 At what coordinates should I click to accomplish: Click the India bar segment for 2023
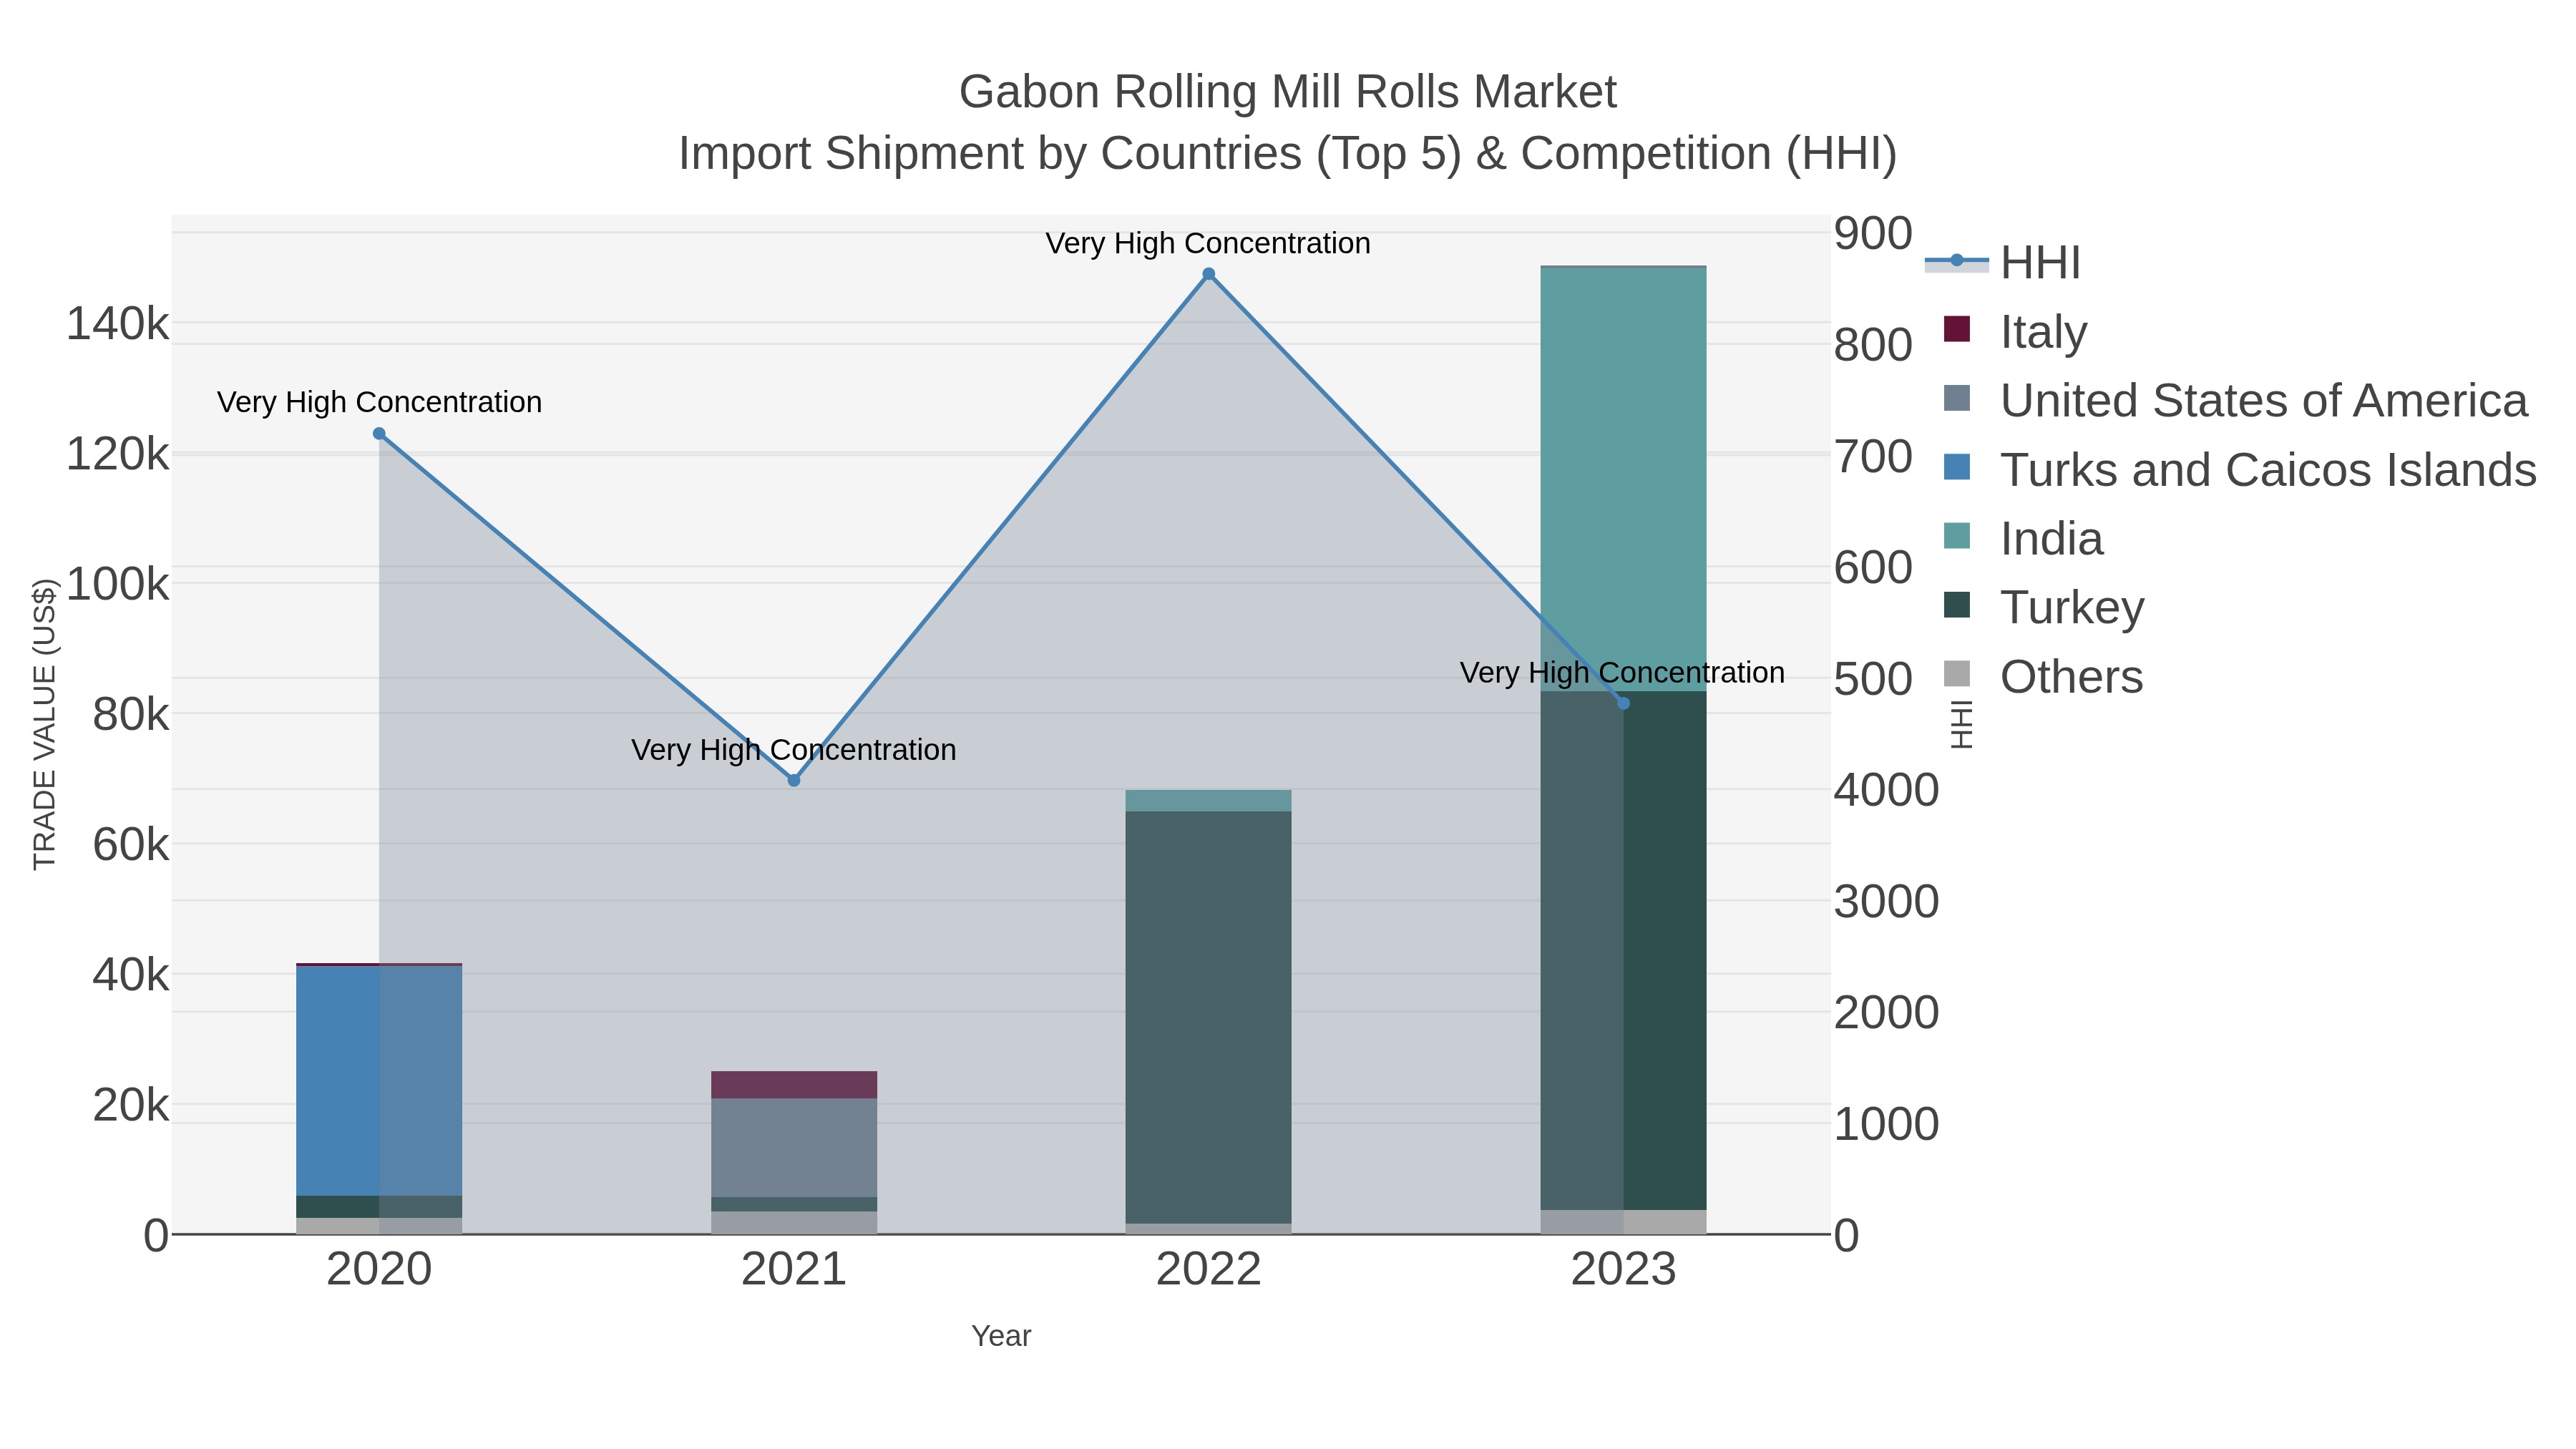click(x=1623, y=480)
